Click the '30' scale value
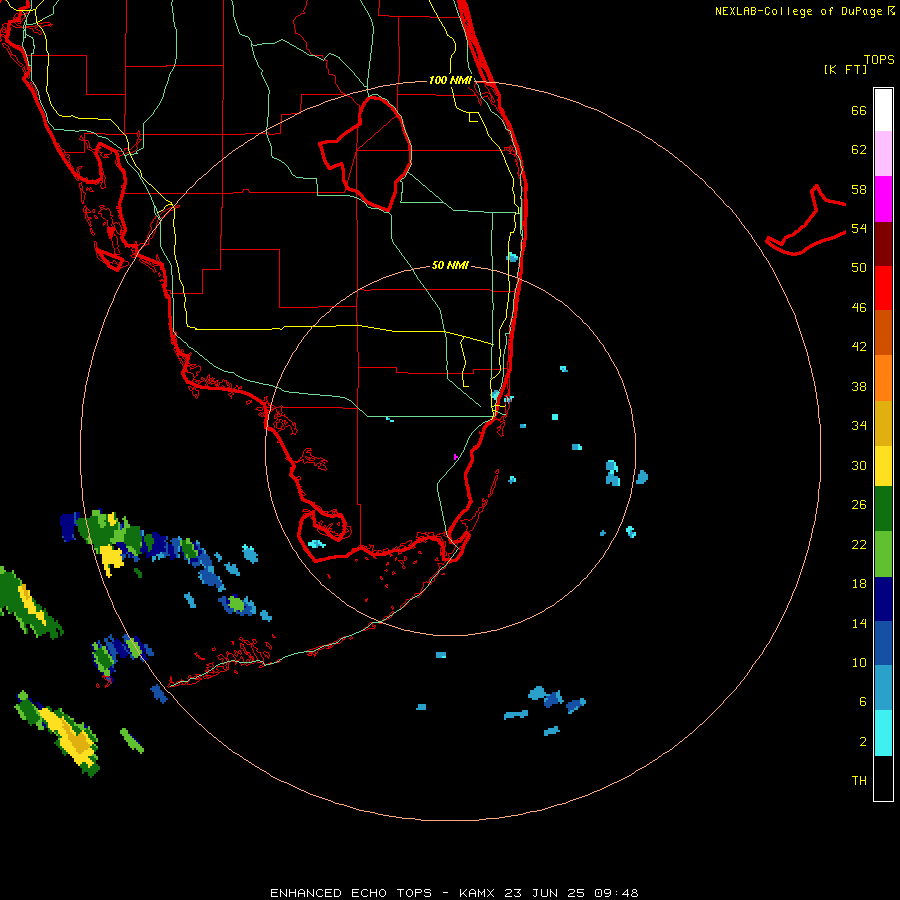The width and height of the screenshot is (900, 900). [859, 465]
